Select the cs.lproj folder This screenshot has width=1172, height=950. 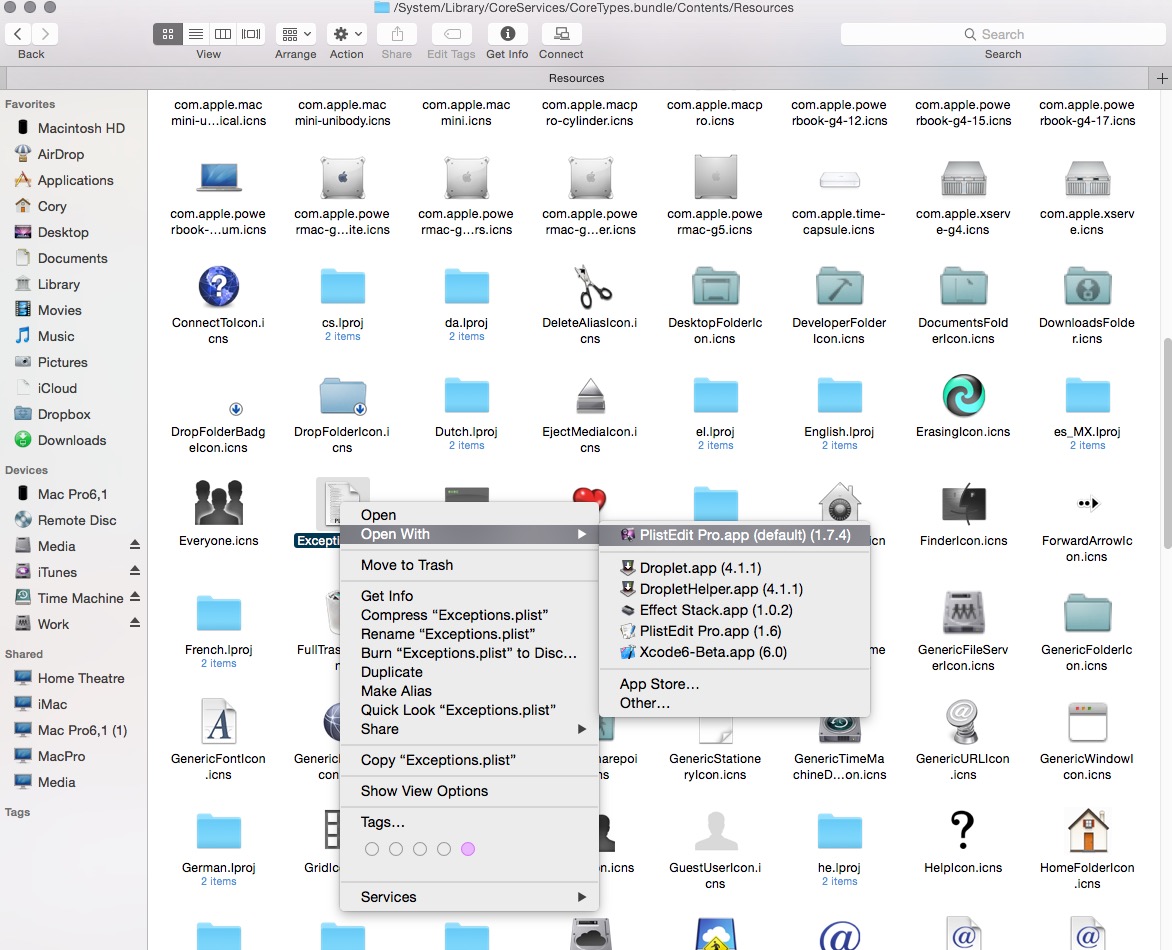[342, 286]
